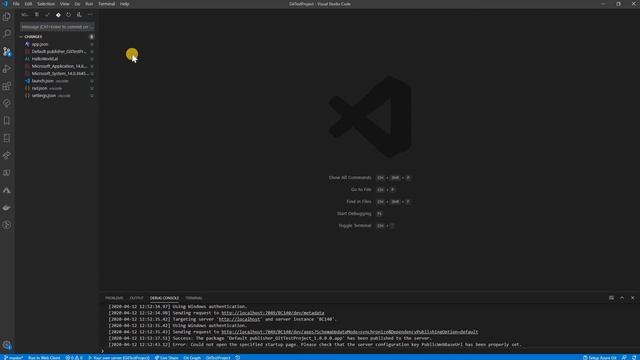Screen dimensions: 640x360
Task: Open the Go menu
Action: coord(77,4)
